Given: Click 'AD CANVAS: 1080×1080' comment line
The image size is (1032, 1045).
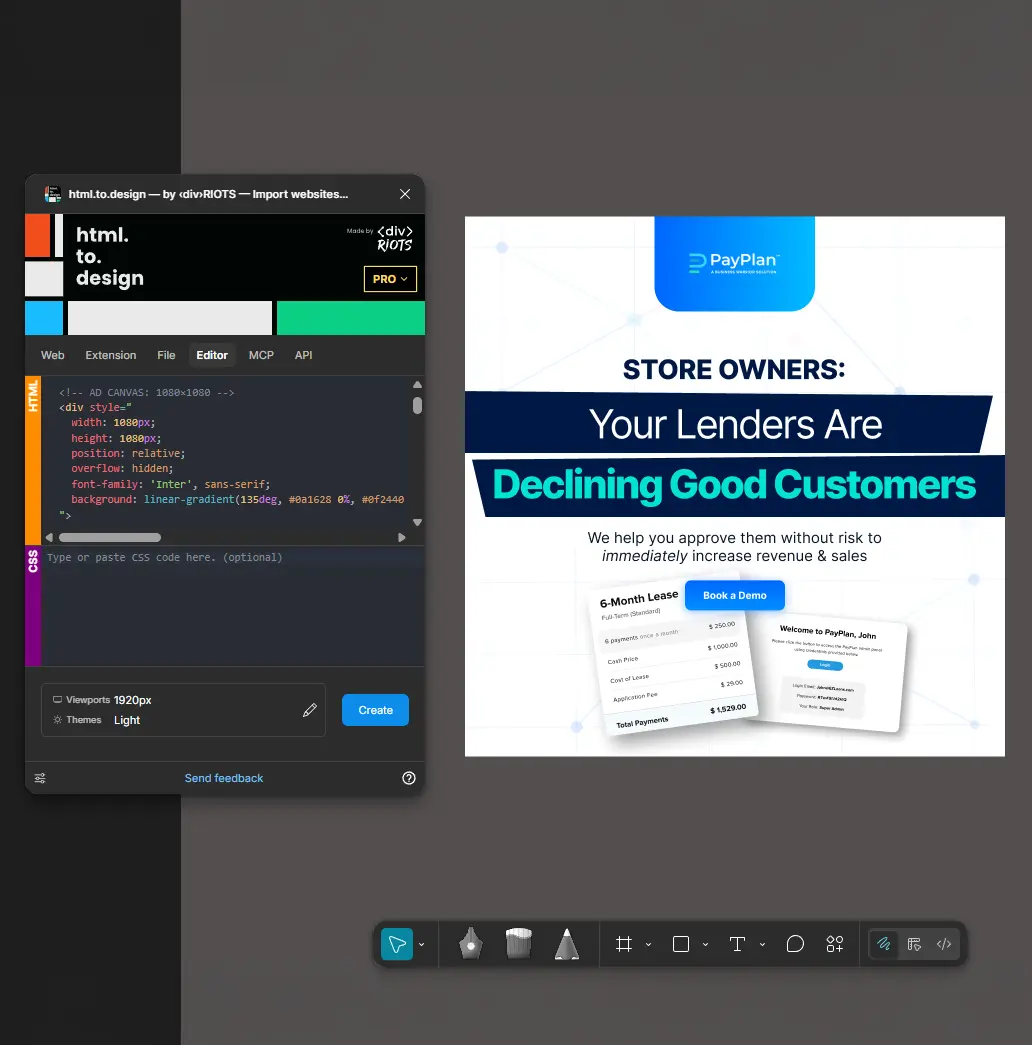Looking at the screenshot, I should pos(147,393).
